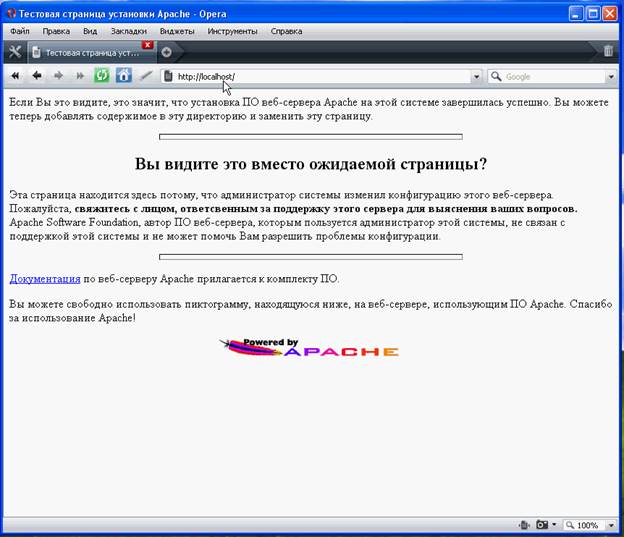Click the 100% zoom field
The height and width of the screenshot is (537, 624).
(585, 525)
